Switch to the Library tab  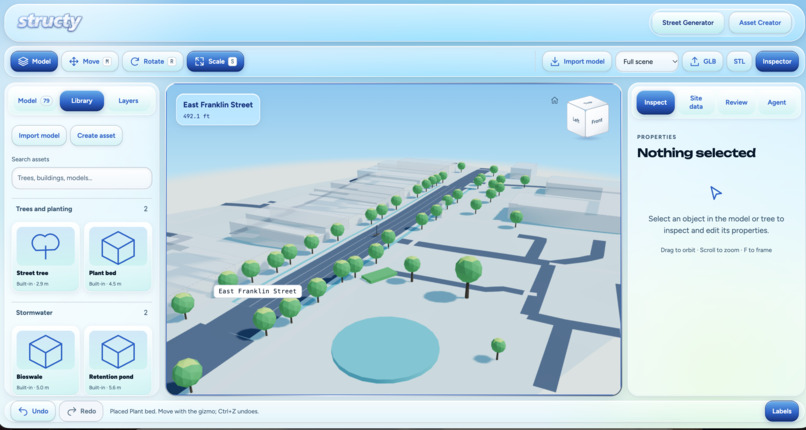tap(82, 101)
